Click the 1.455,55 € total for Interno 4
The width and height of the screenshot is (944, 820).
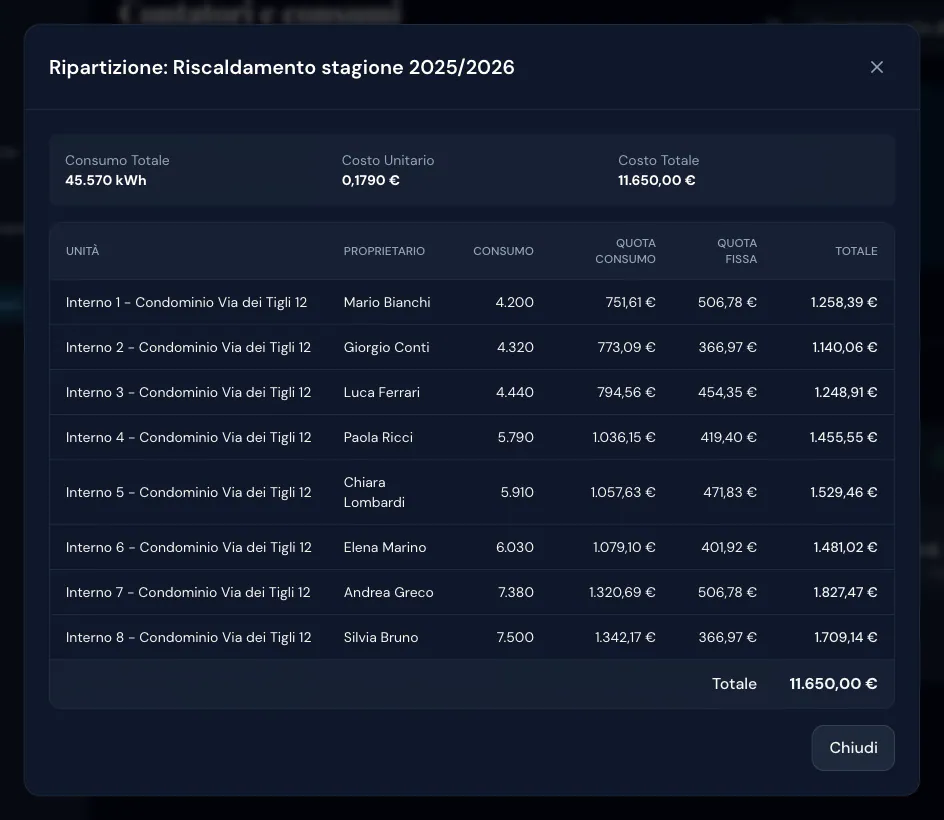tap(843, 438)
